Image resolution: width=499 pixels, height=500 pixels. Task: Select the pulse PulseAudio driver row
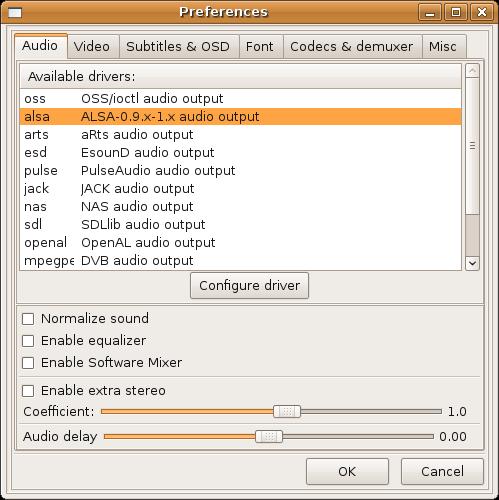[x=241, y=171]
